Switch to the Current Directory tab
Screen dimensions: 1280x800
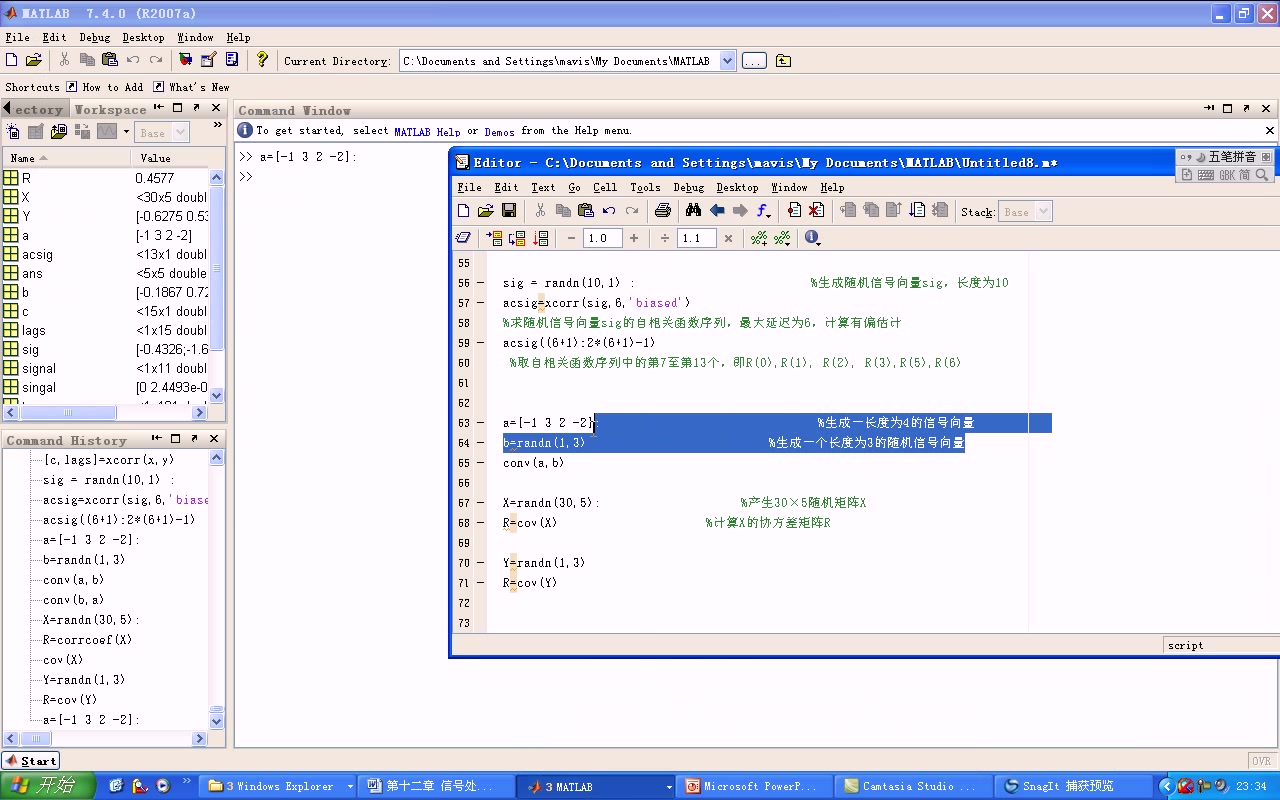pyautogui.click(x=35, y=109)
